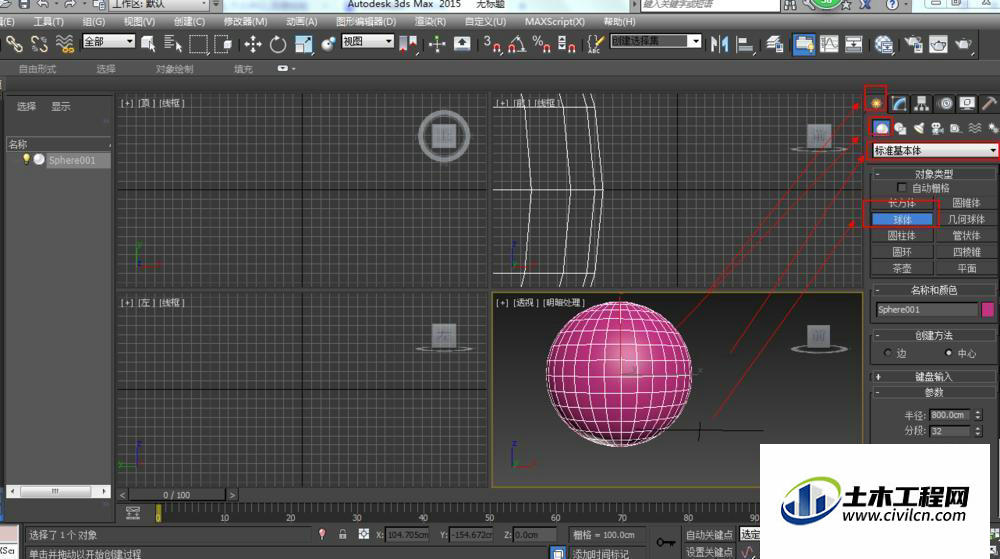Select Sphere001 in the scene explorer
This screenshot has height=559, width=1000.
click(71, 160)
